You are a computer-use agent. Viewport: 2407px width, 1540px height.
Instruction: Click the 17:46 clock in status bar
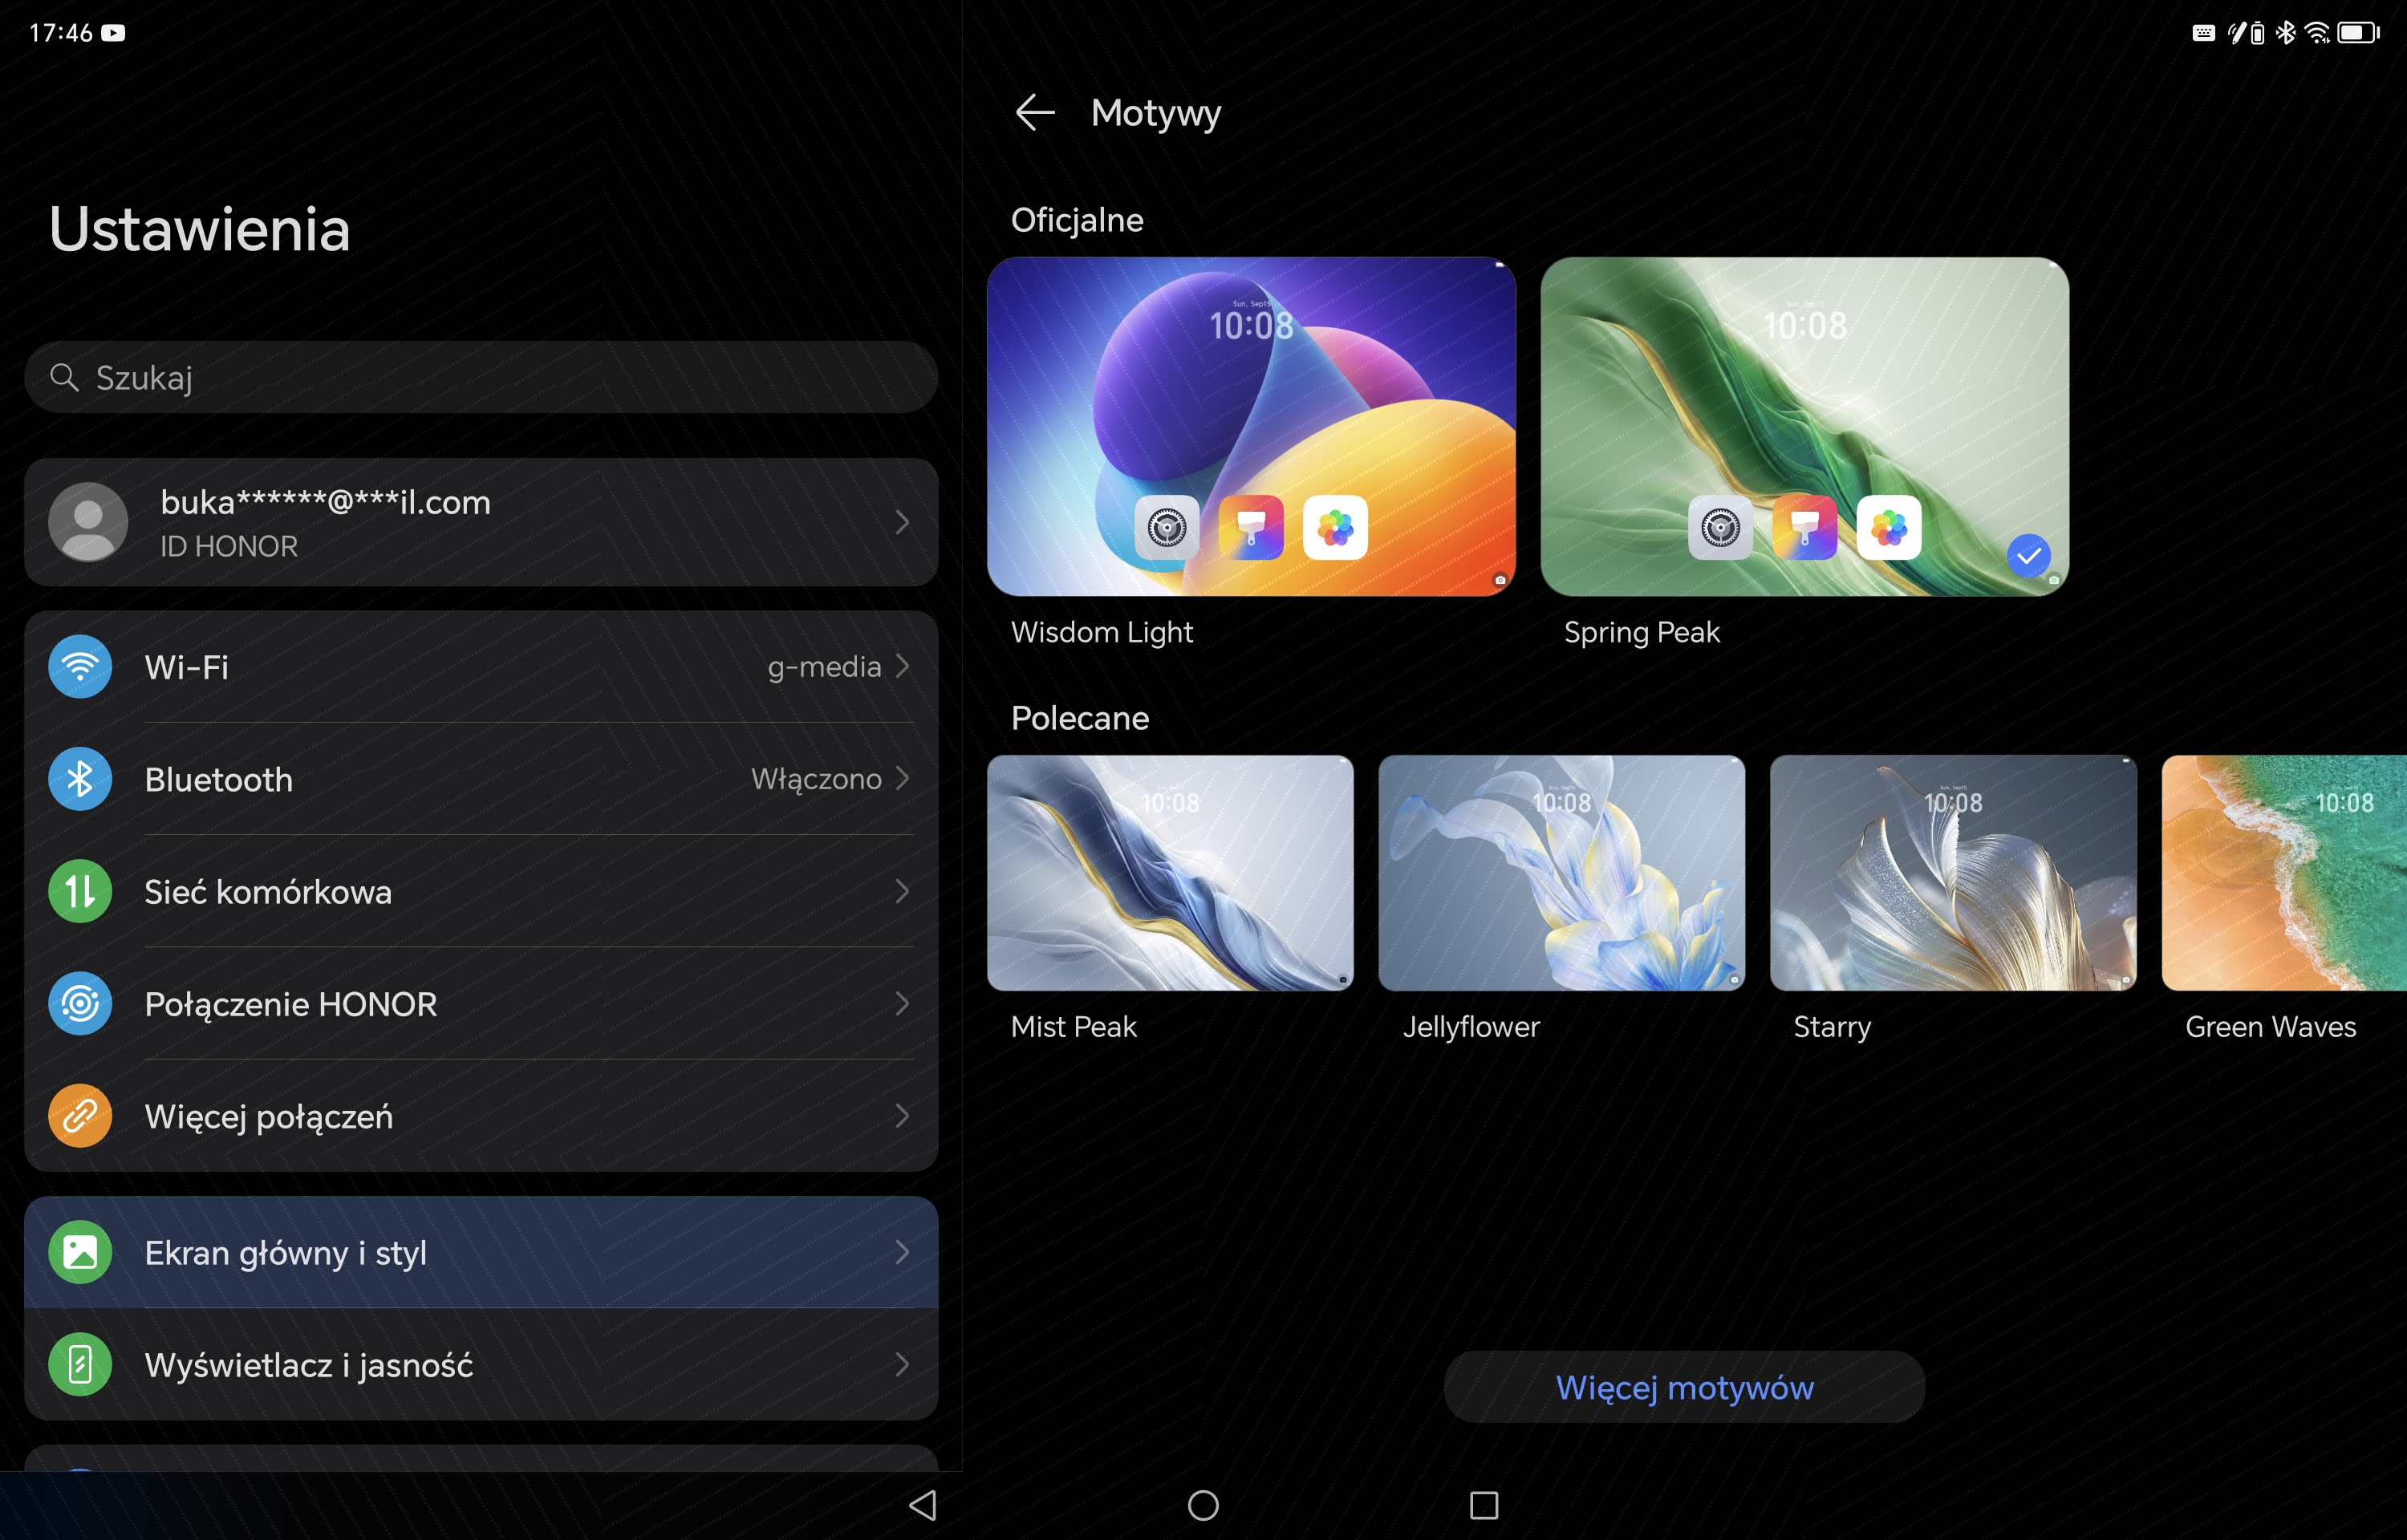coord(61,33)
